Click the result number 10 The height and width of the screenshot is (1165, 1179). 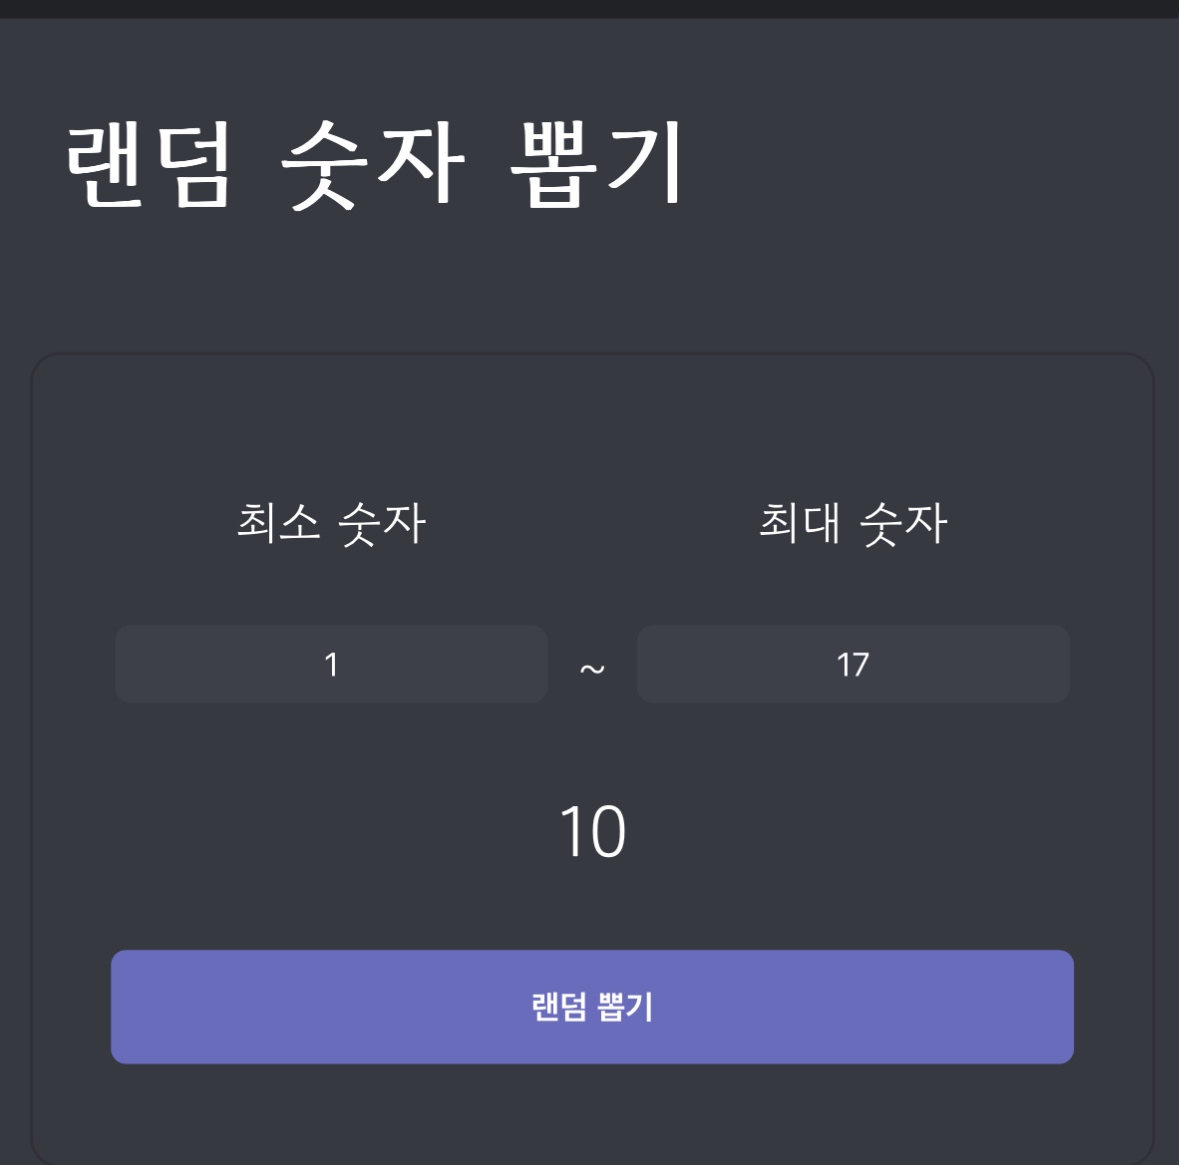(592, 832)
